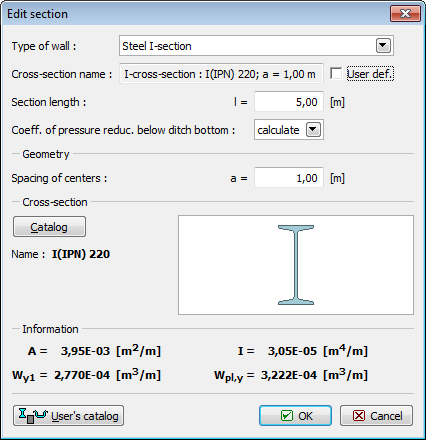Screen dimensions: 426x440
Task: Enable the User def. checkbox
Action: click(x=336, y=73)
